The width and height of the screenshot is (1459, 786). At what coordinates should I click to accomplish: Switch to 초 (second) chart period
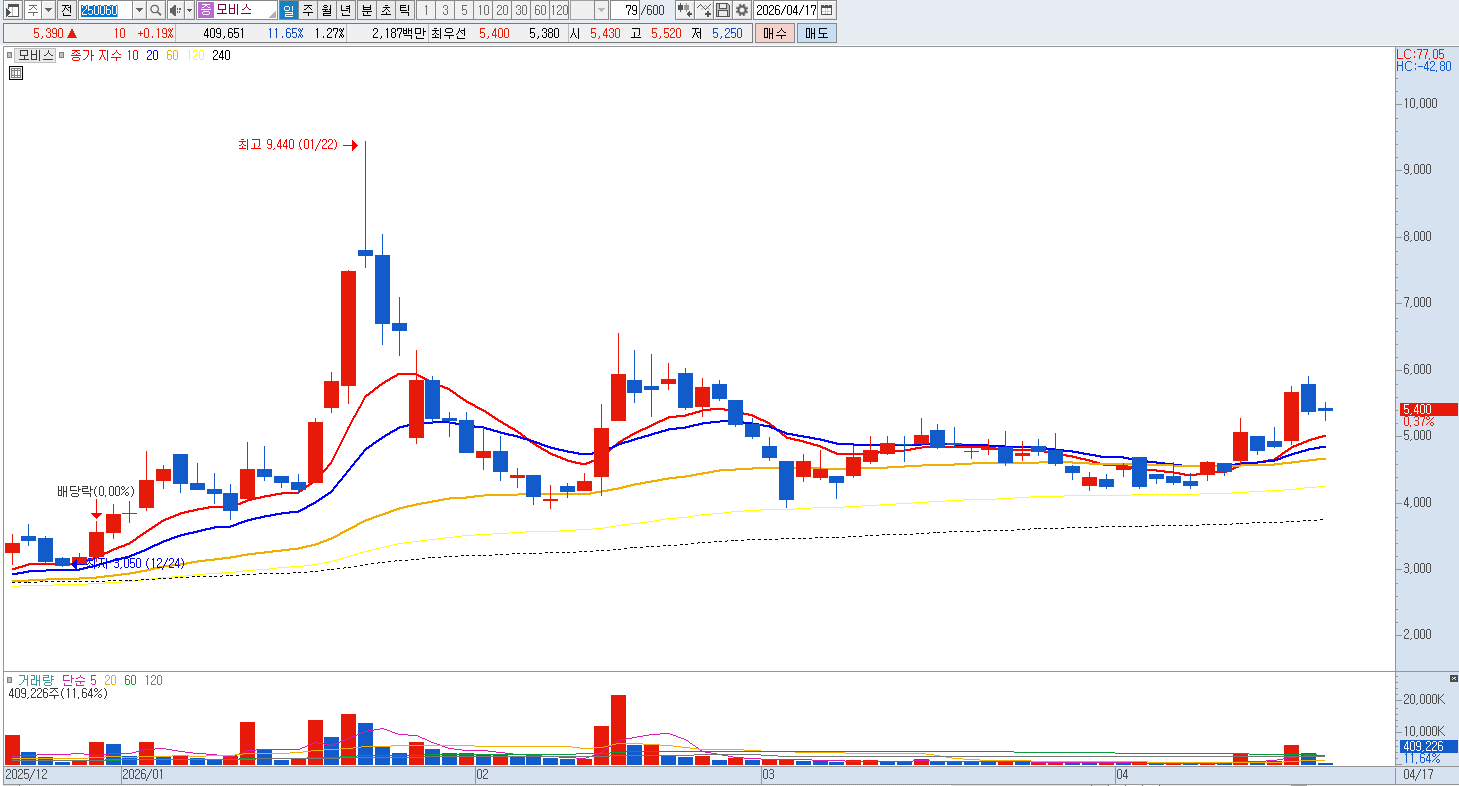tap(385, 10)
